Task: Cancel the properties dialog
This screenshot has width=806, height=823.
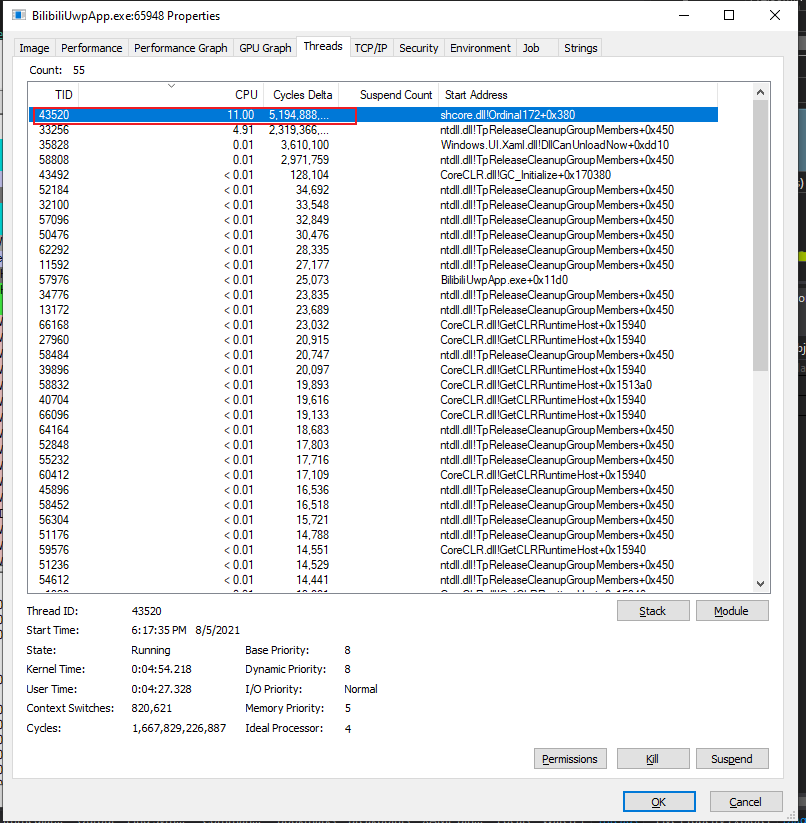Action: (746, 801)
